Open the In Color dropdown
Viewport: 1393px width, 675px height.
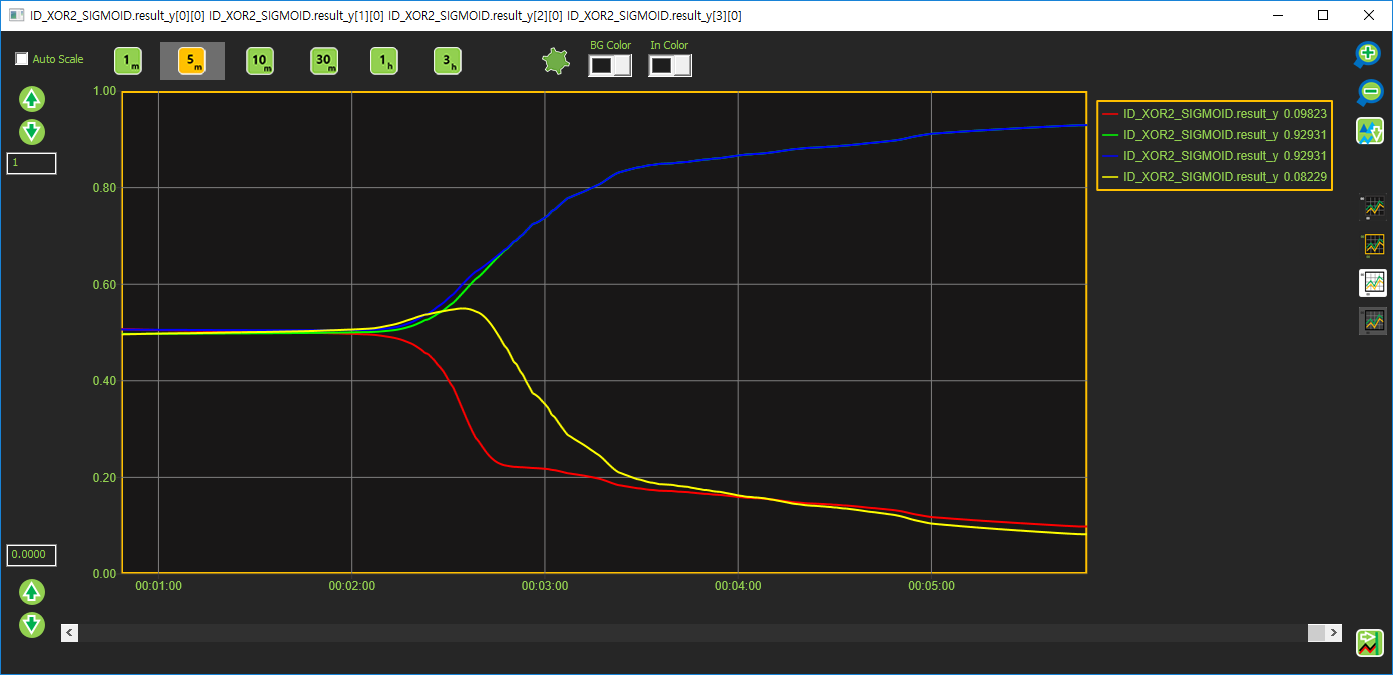pos(670,66)
